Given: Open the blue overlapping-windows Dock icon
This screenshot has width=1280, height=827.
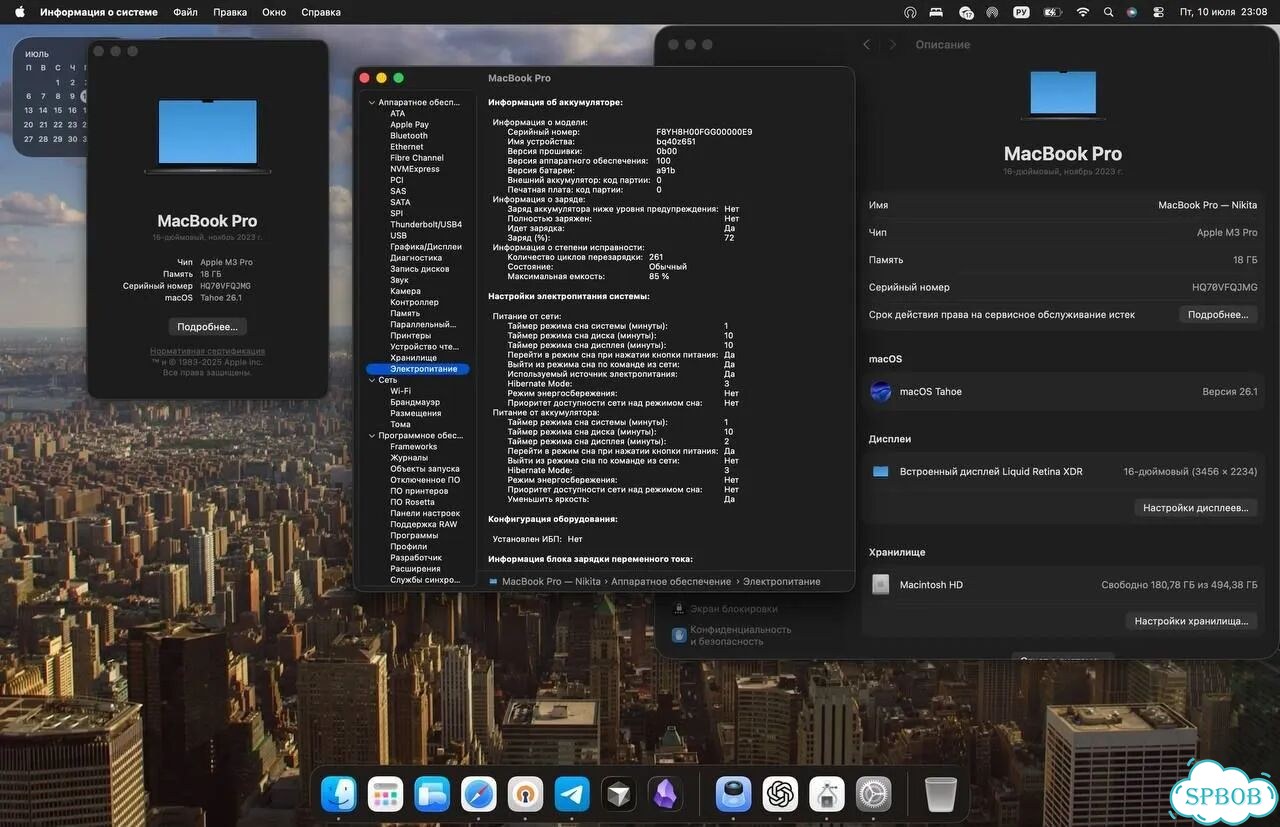Looking at the screenshot, I should coord(432,794).
